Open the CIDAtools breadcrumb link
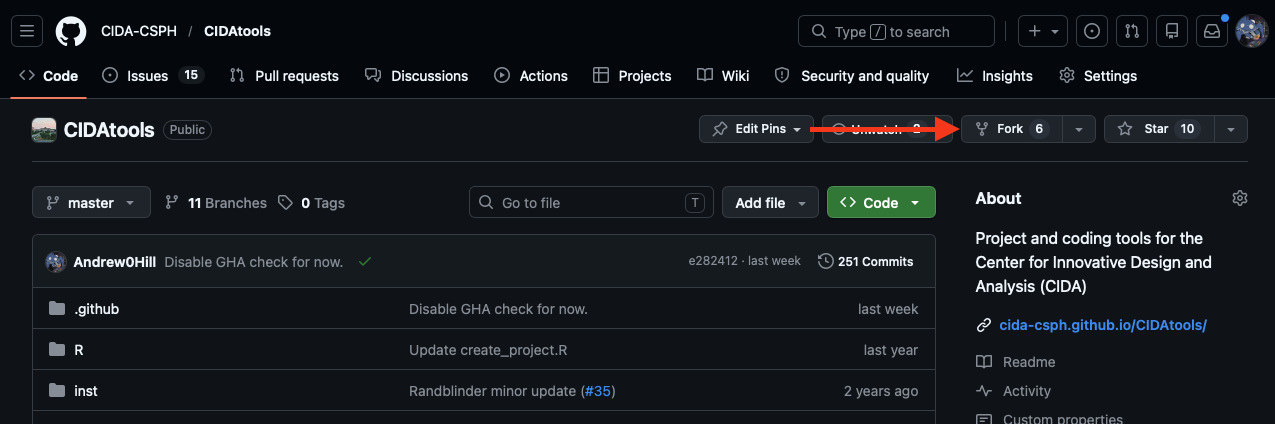Screen dimensions: 1275x424 coord(237,31)
